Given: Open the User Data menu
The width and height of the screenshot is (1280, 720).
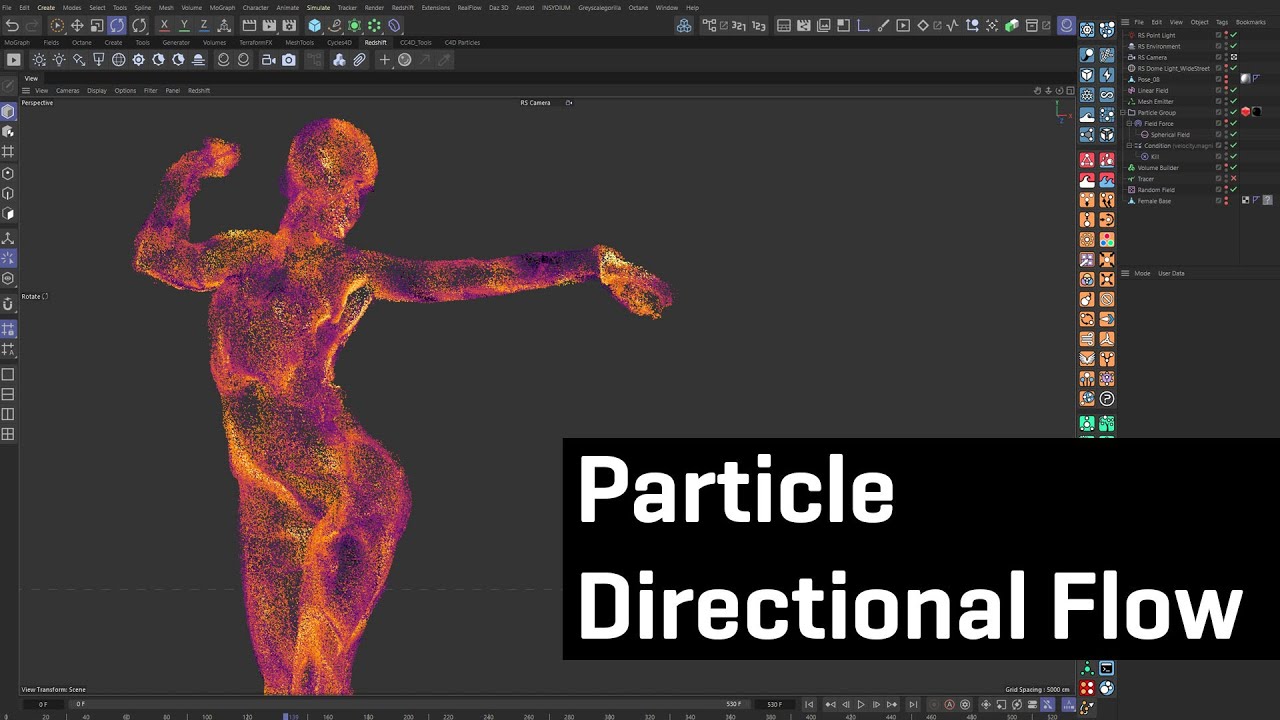Looking at the screenshot, I should (x=1171, y=273).
